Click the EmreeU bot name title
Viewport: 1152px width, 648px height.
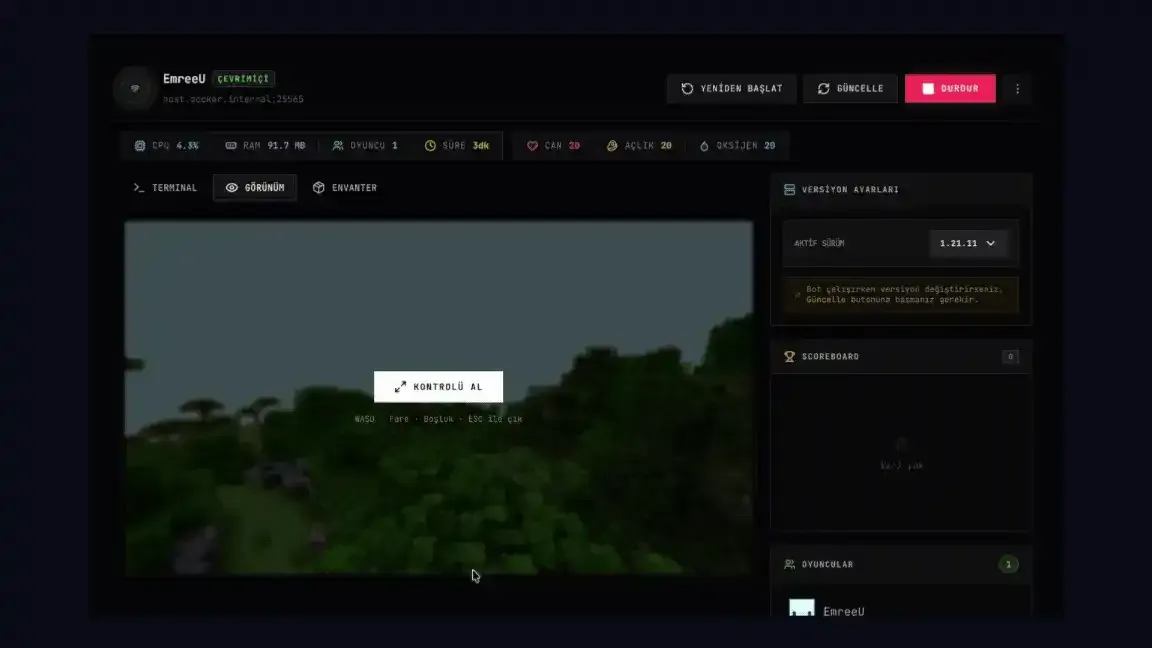coord(184,79)
